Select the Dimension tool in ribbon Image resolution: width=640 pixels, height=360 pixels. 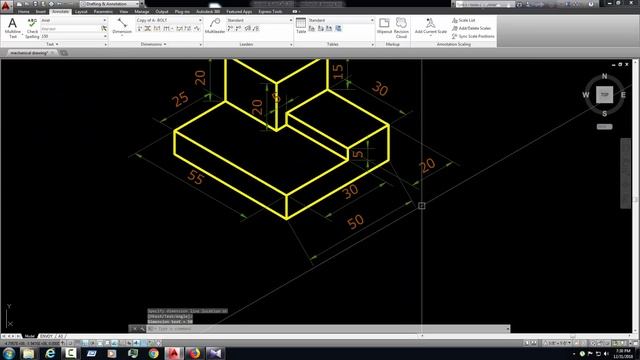(122, 26)
